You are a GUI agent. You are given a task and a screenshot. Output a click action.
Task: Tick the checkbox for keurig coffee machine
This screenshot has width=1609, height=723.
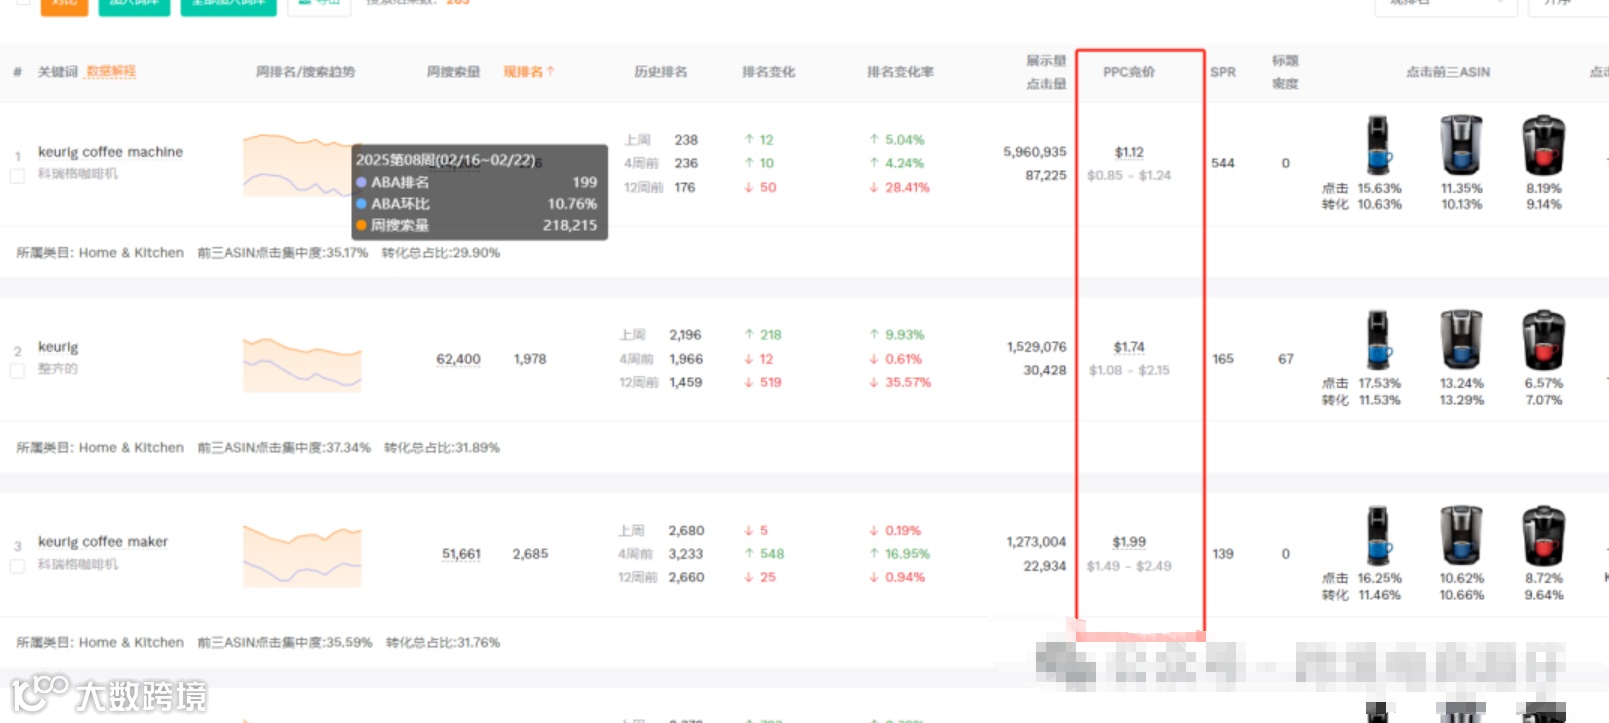[17, 176]
